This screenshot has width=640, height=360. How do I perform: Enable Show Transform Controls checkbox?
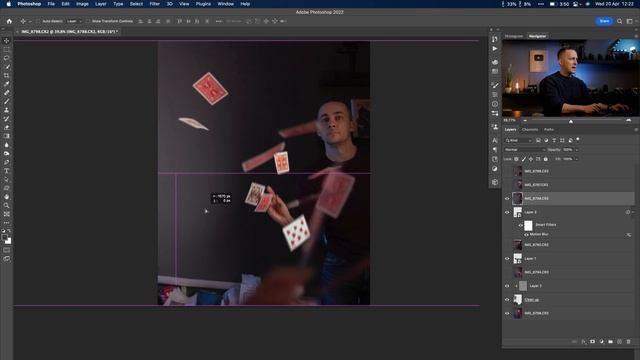(88, 21)
